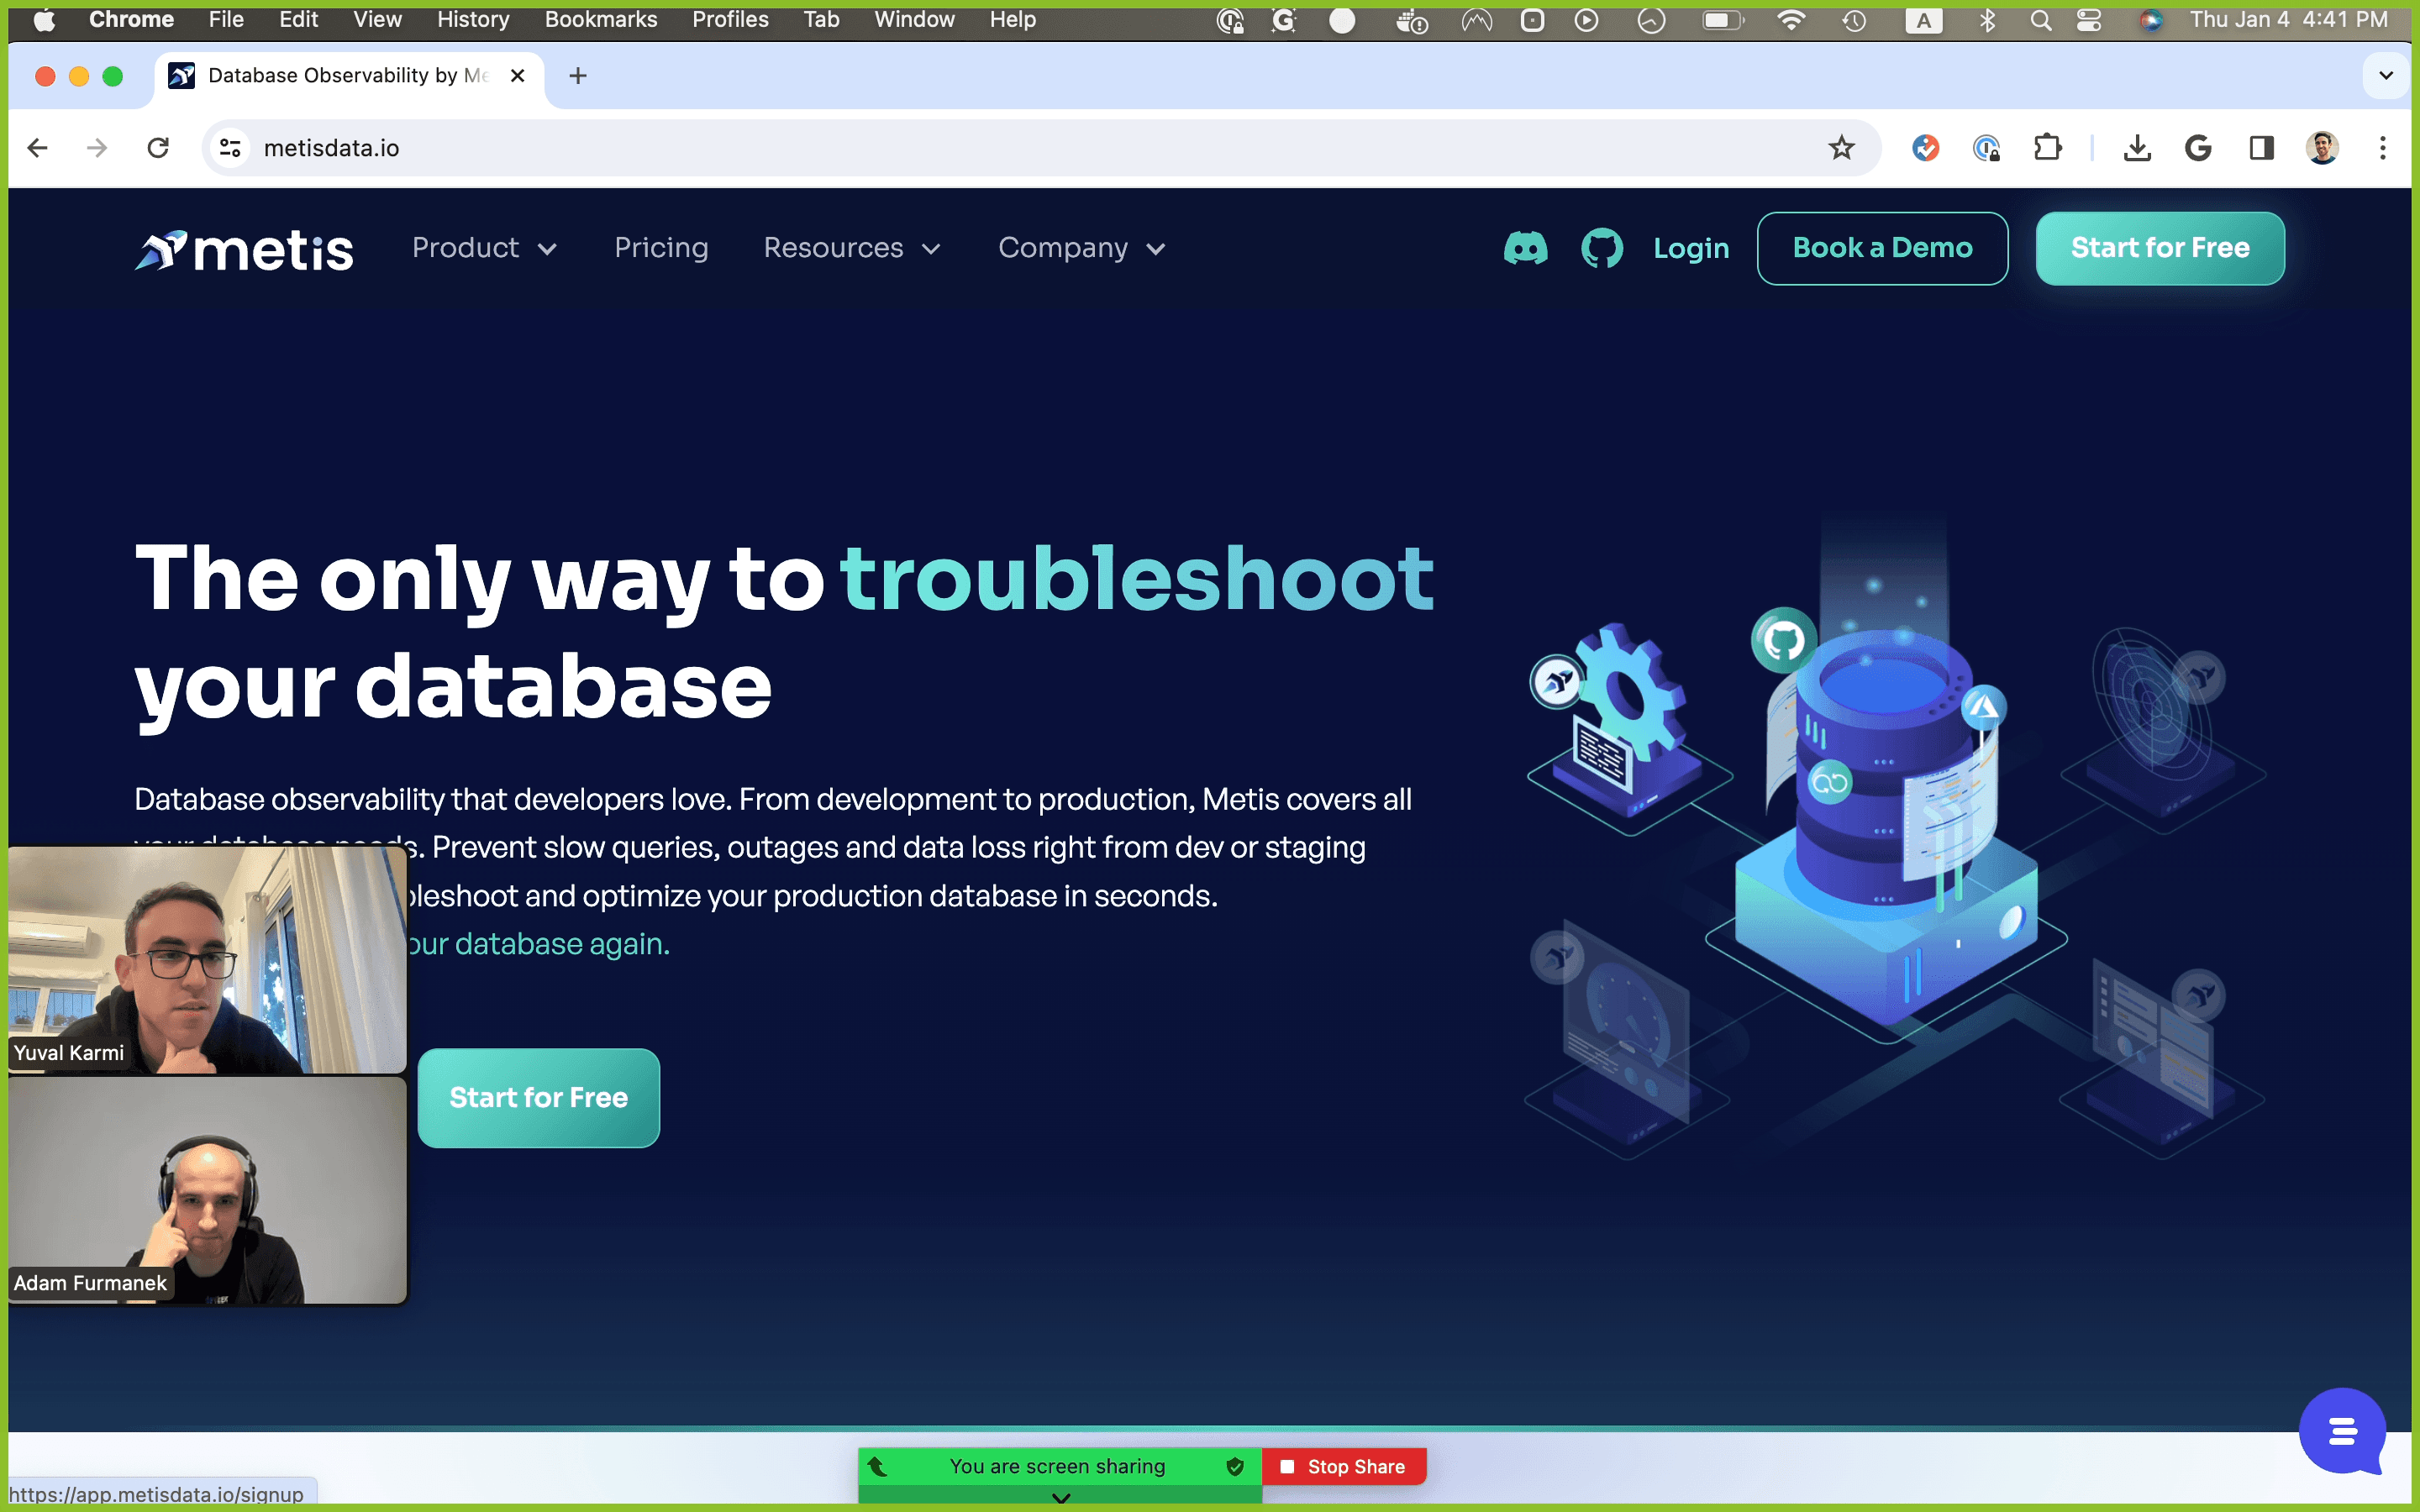The height and width of the screenshot is (1512, 2420).
Task: Expand the Product dropdown menu
Action: pyautogui.click(x=484, y=248)
